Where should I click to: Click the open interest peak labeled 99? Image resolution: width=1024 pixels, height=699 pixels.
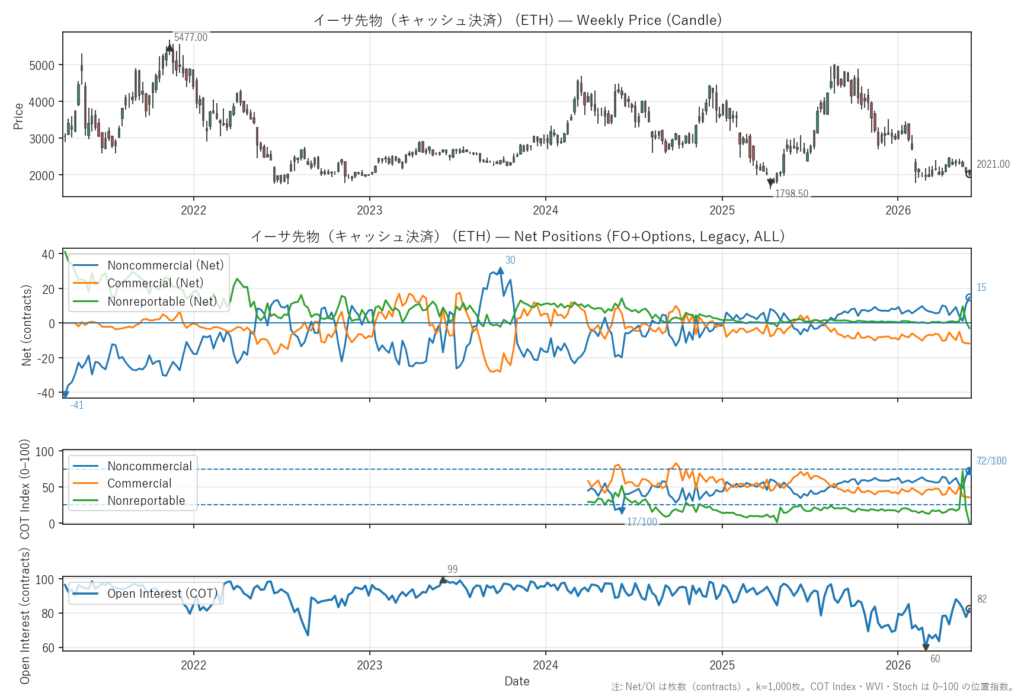[x=452, y=569]
